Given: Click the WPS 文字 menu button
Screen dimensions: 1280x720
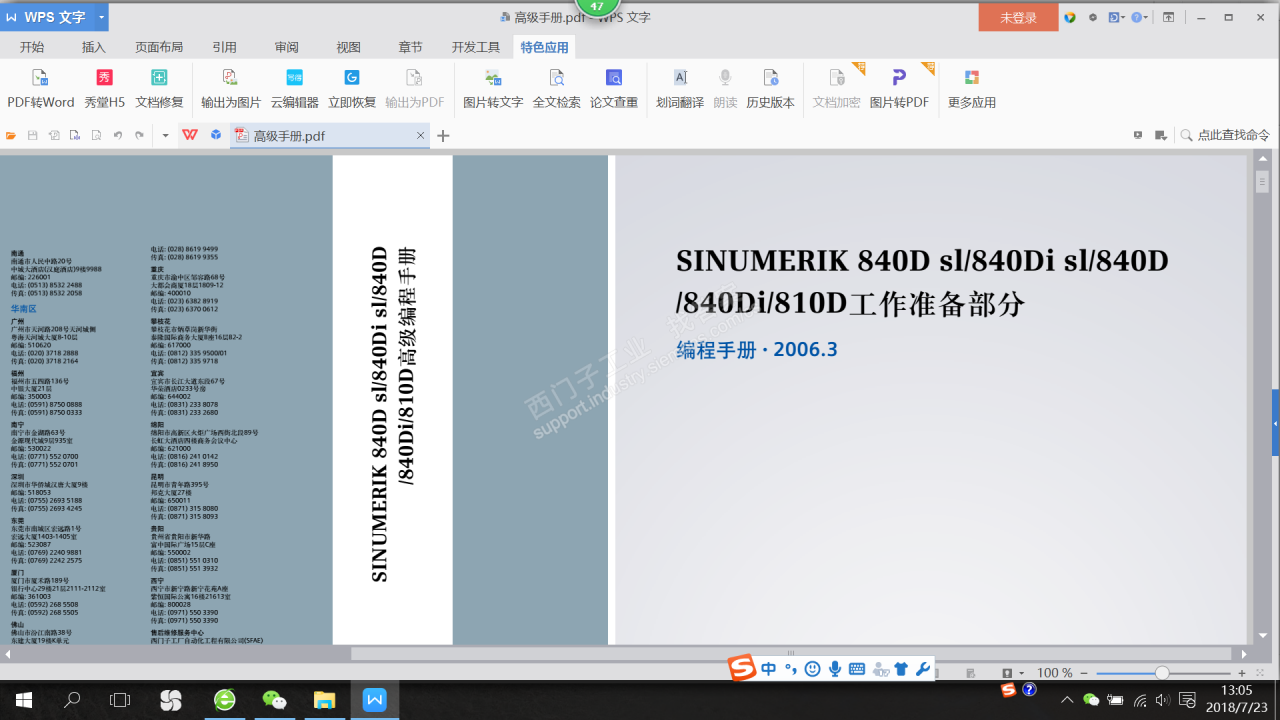Looking at the screenshot, I should pyautogui.click(x=47, y=17).
